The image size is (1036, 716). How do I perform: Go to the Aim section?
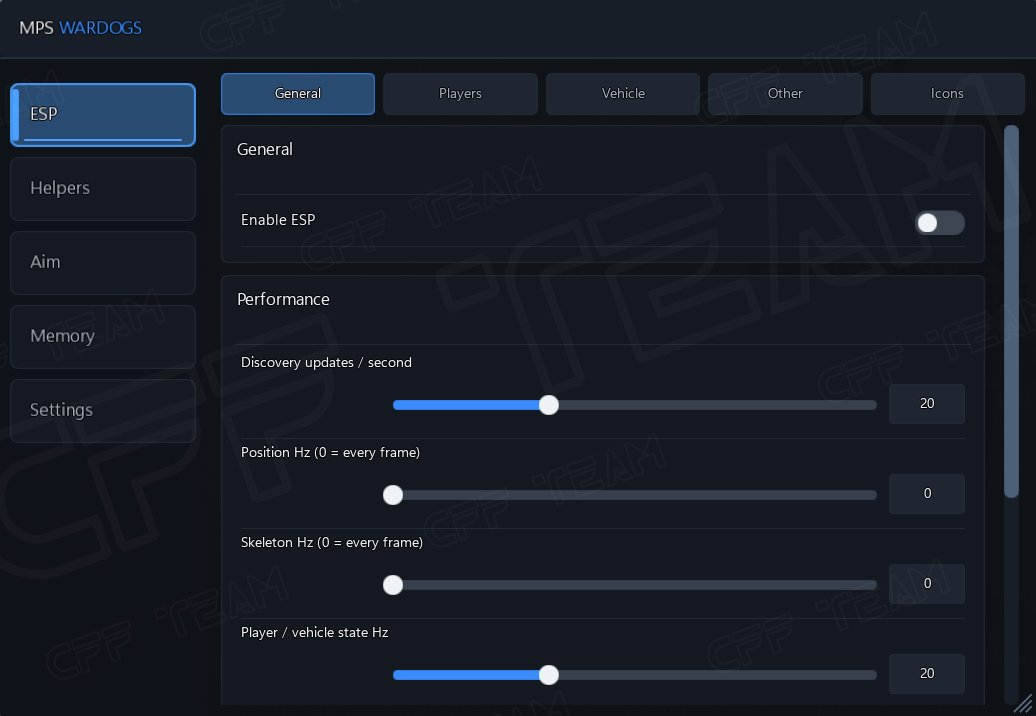pyautogui.click(x=103, y=263)
